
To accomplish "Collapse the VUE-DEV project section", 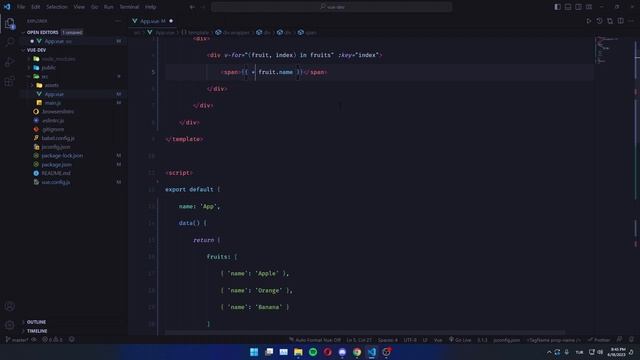I will pos(36,50).
